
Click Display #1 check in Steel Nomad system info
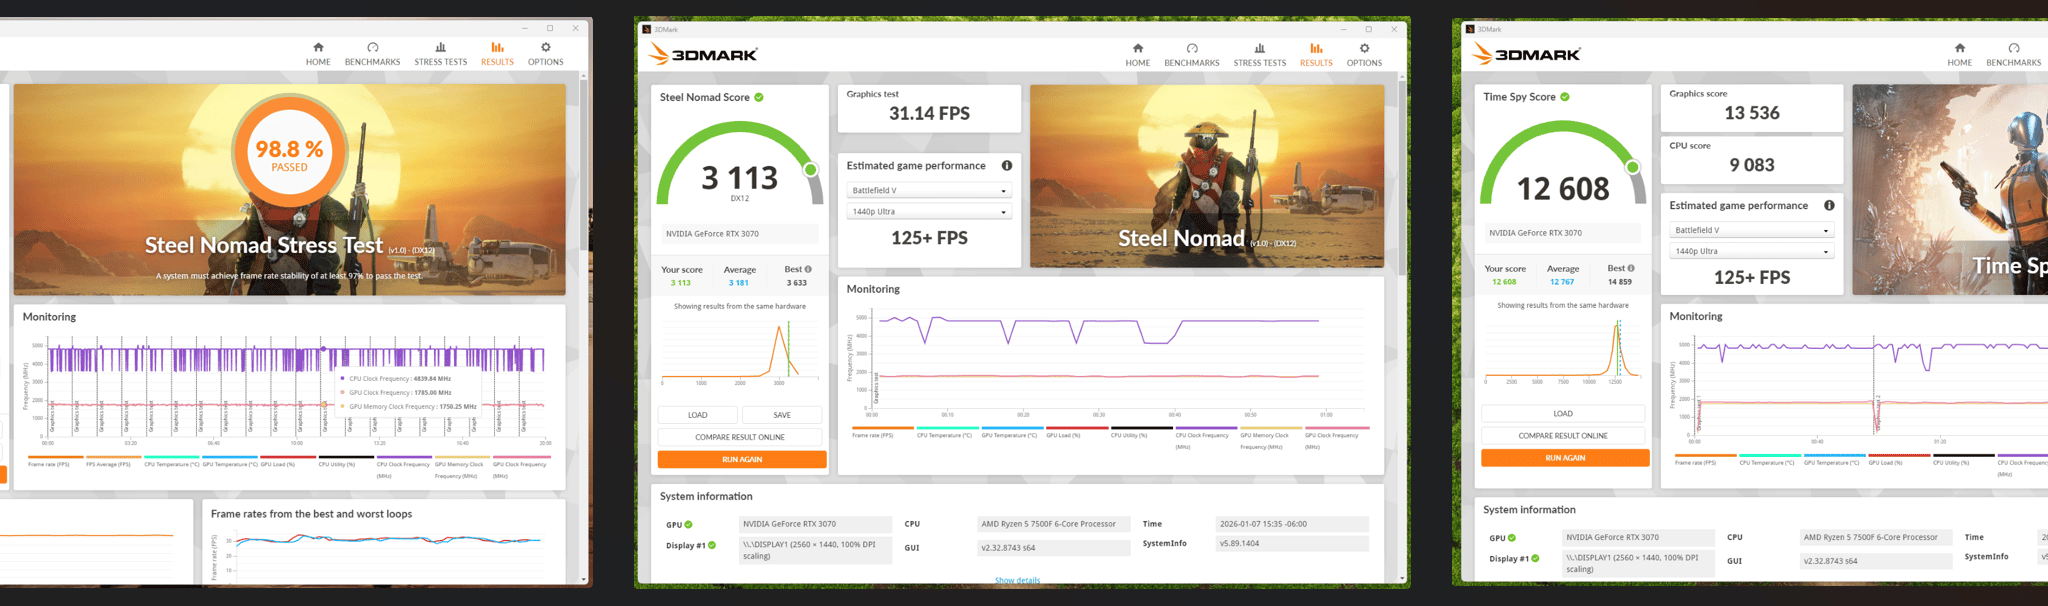712,545
